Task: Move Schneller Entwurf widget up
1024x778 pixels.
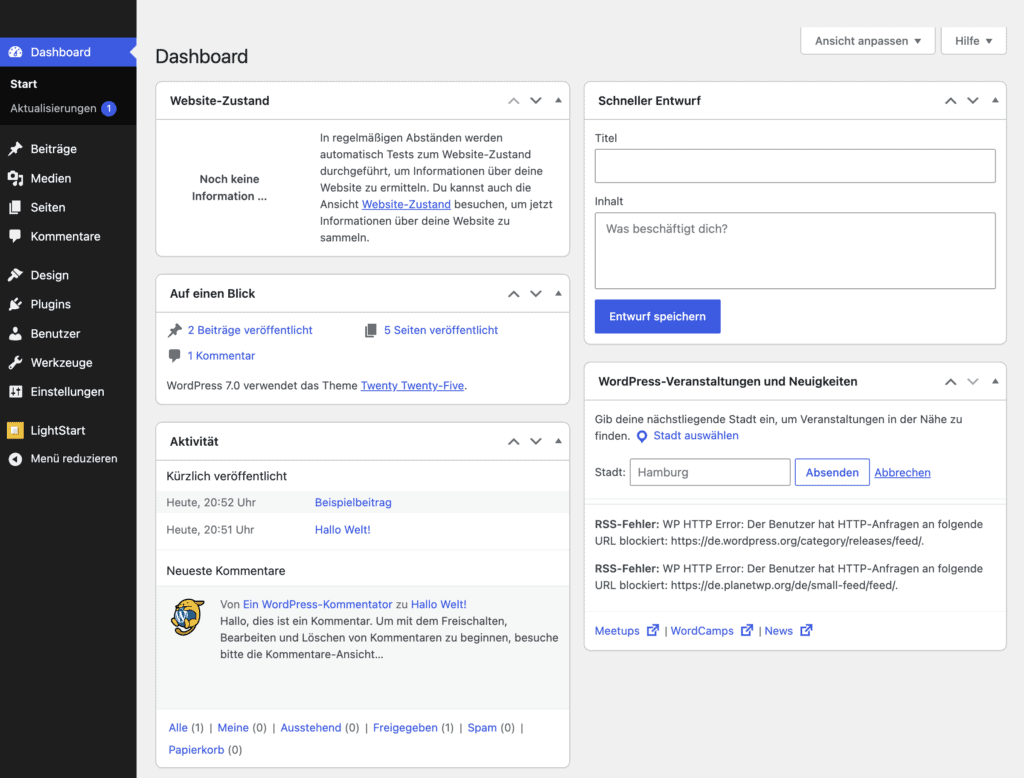Action: [x=951, y=101]
